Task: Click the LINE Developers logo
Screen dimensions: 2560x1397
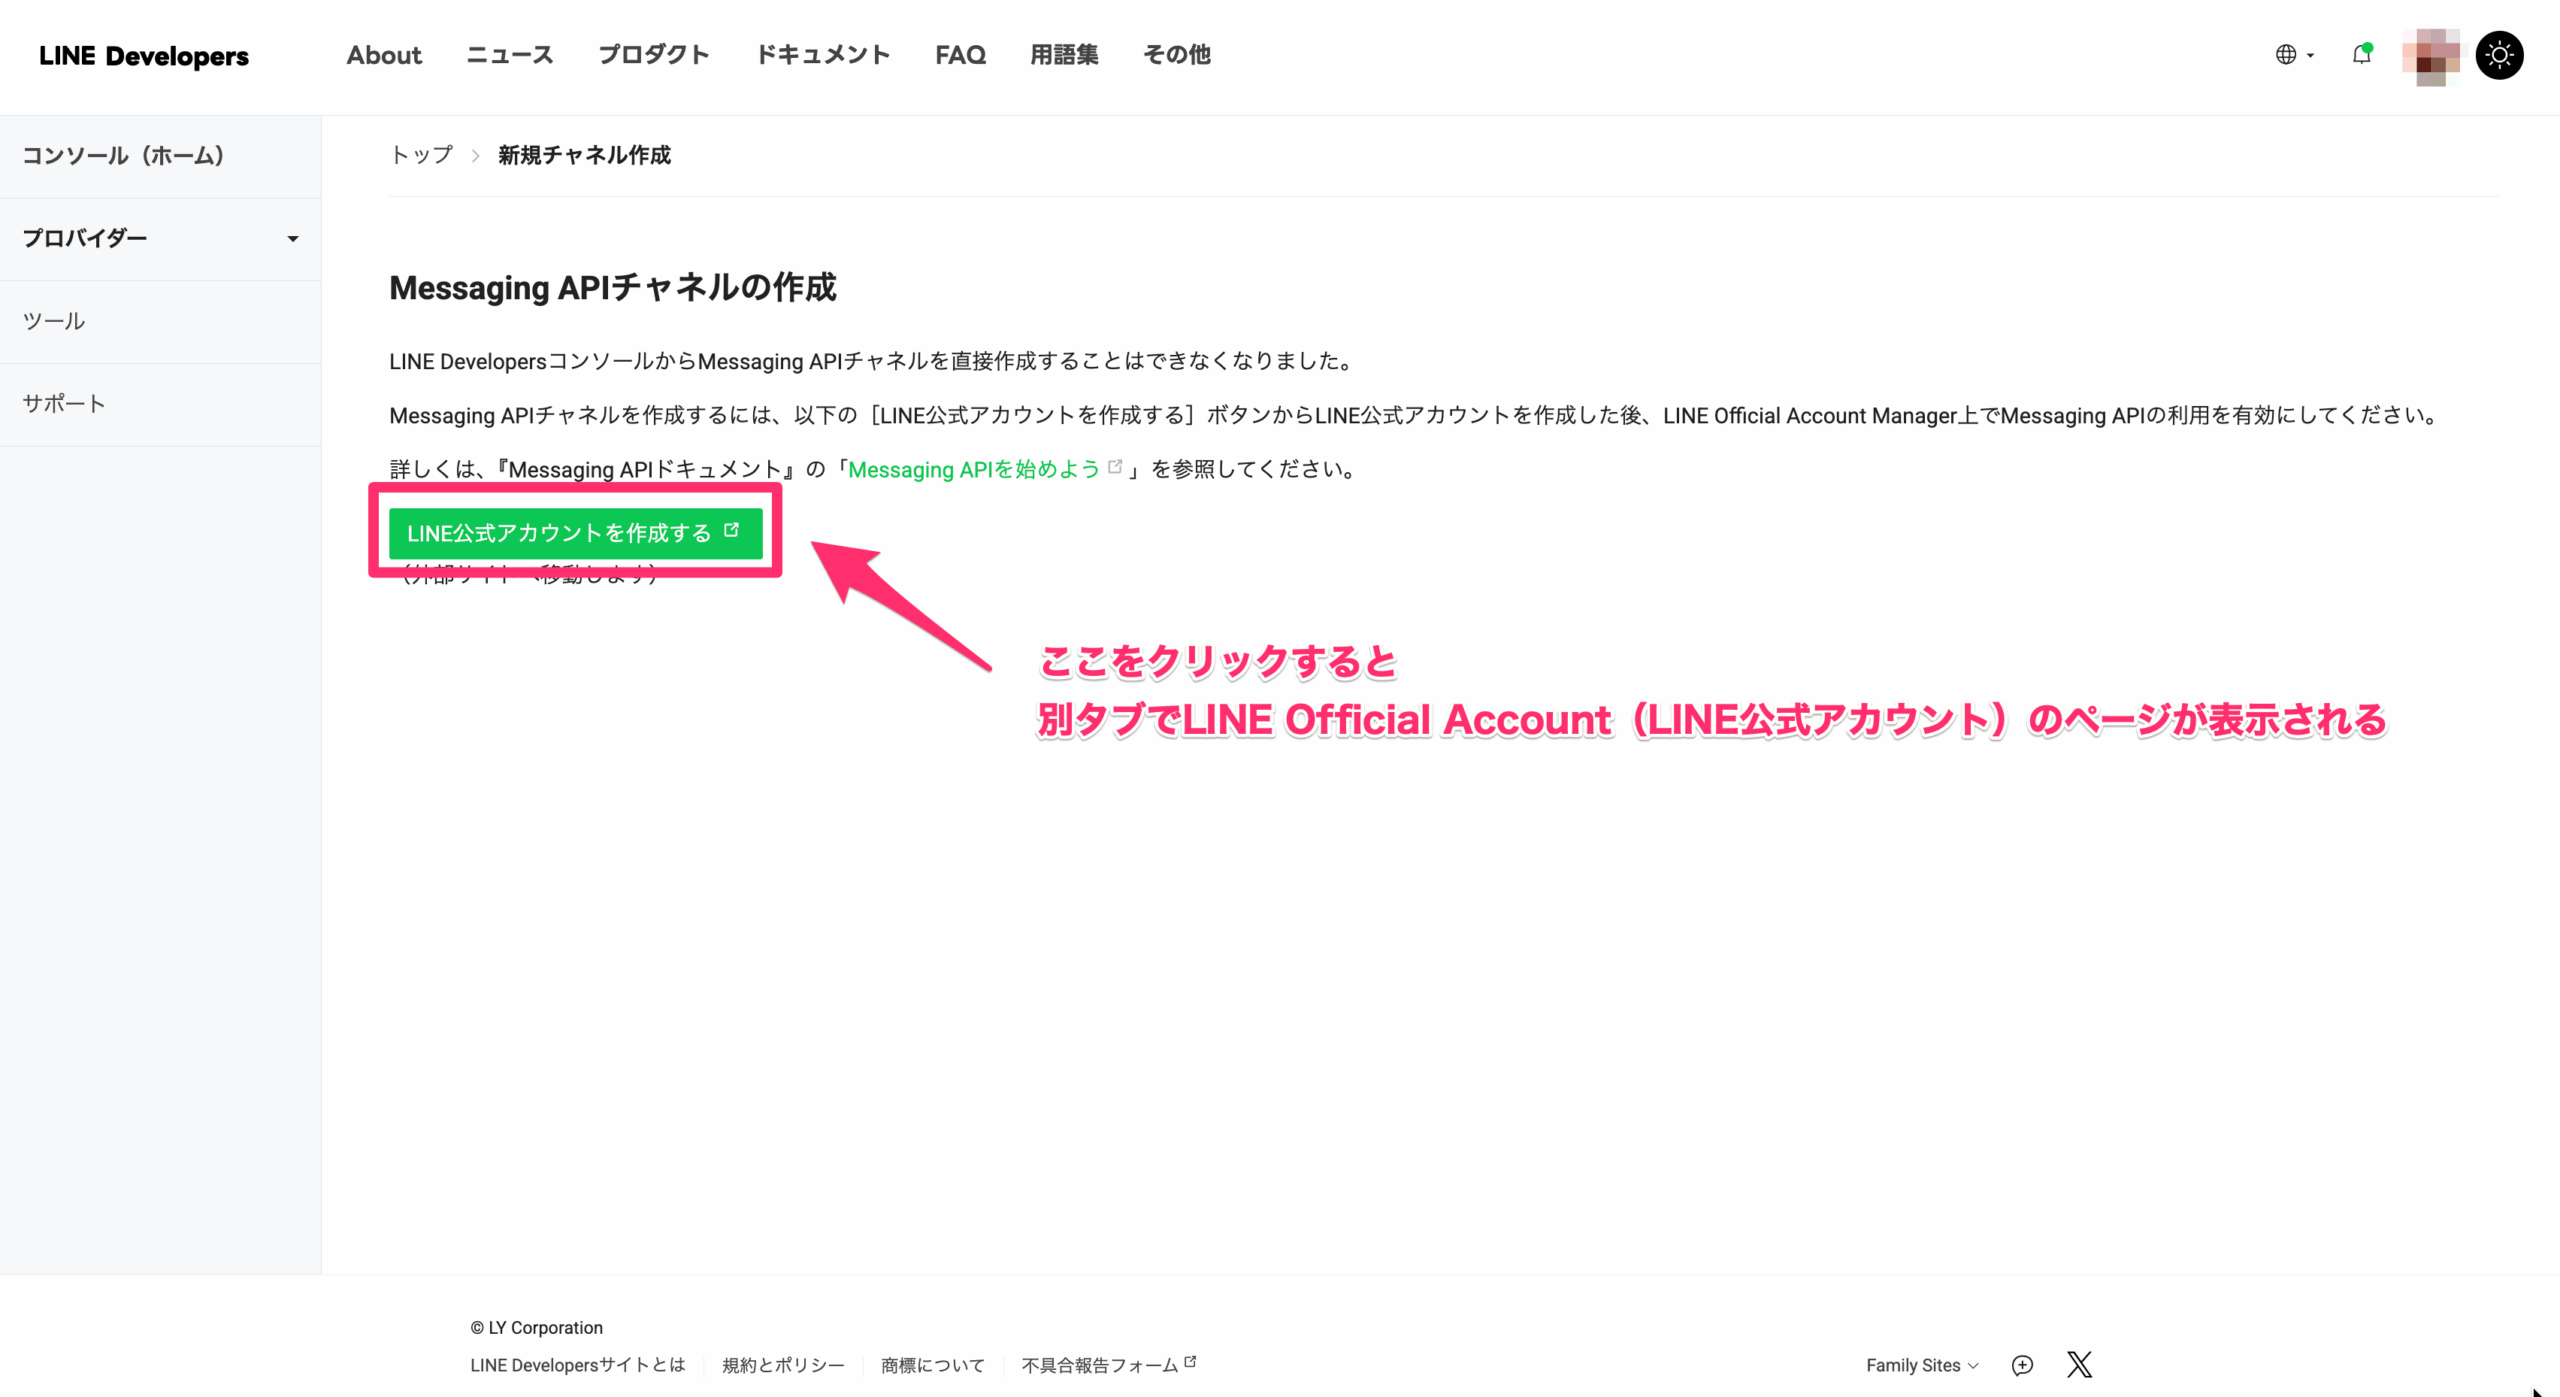Action: click(x=144, y=56)
